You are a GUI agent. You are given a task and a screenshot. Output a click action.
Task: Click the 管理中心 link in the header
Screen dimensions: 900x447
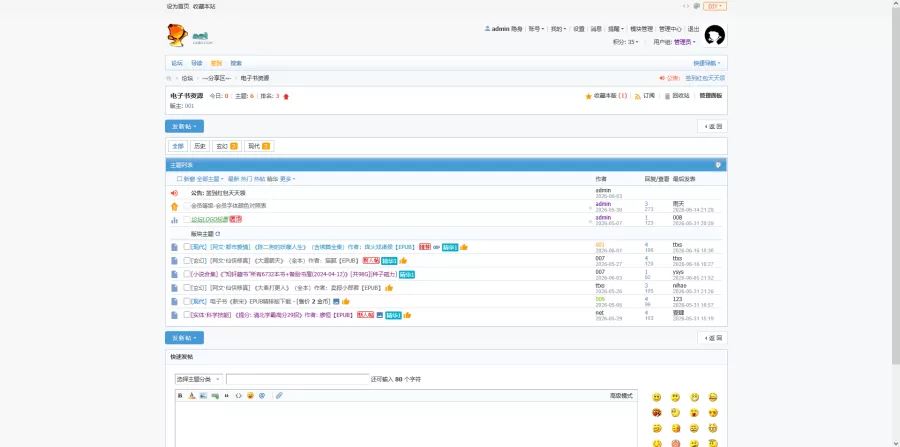[x=670, y=29]
